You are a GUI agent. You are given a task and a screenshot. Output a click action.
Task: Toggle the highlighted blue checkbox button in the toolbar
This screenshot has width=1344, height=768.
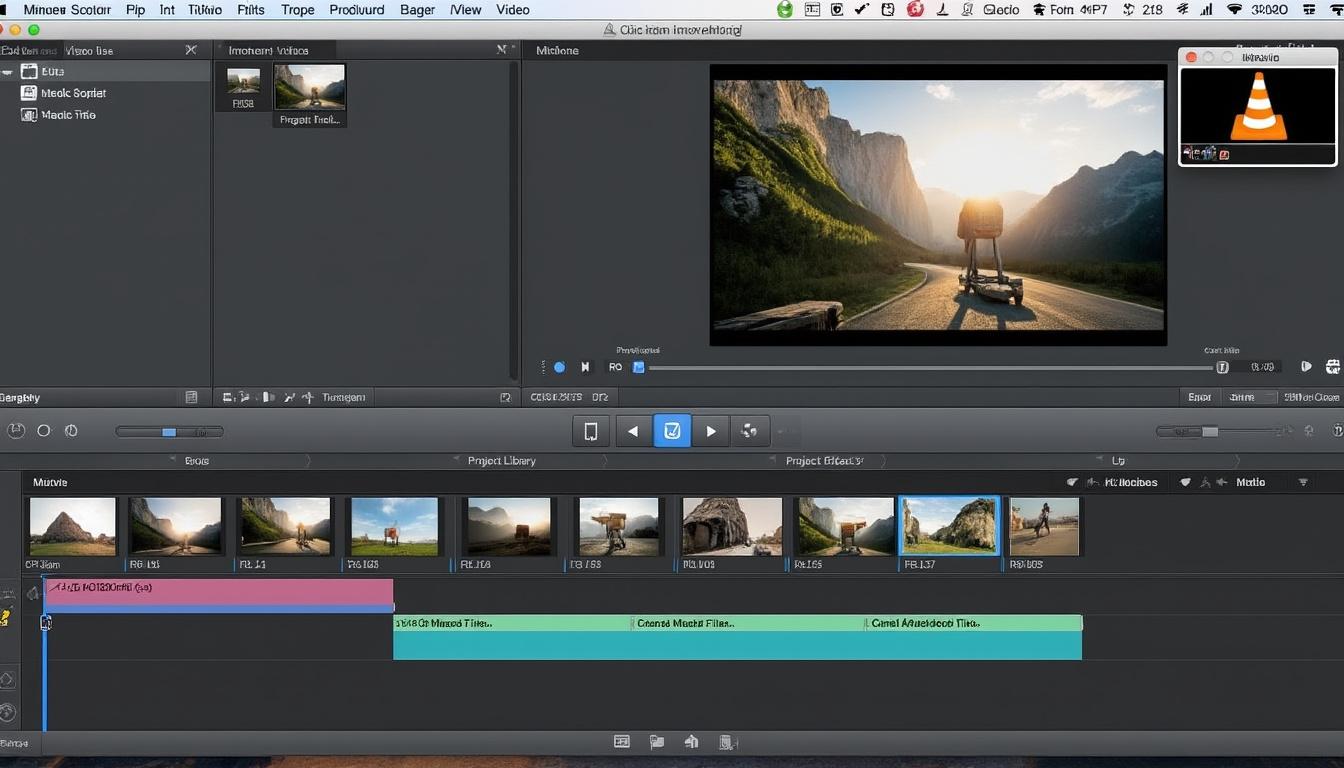coord(672,431)
